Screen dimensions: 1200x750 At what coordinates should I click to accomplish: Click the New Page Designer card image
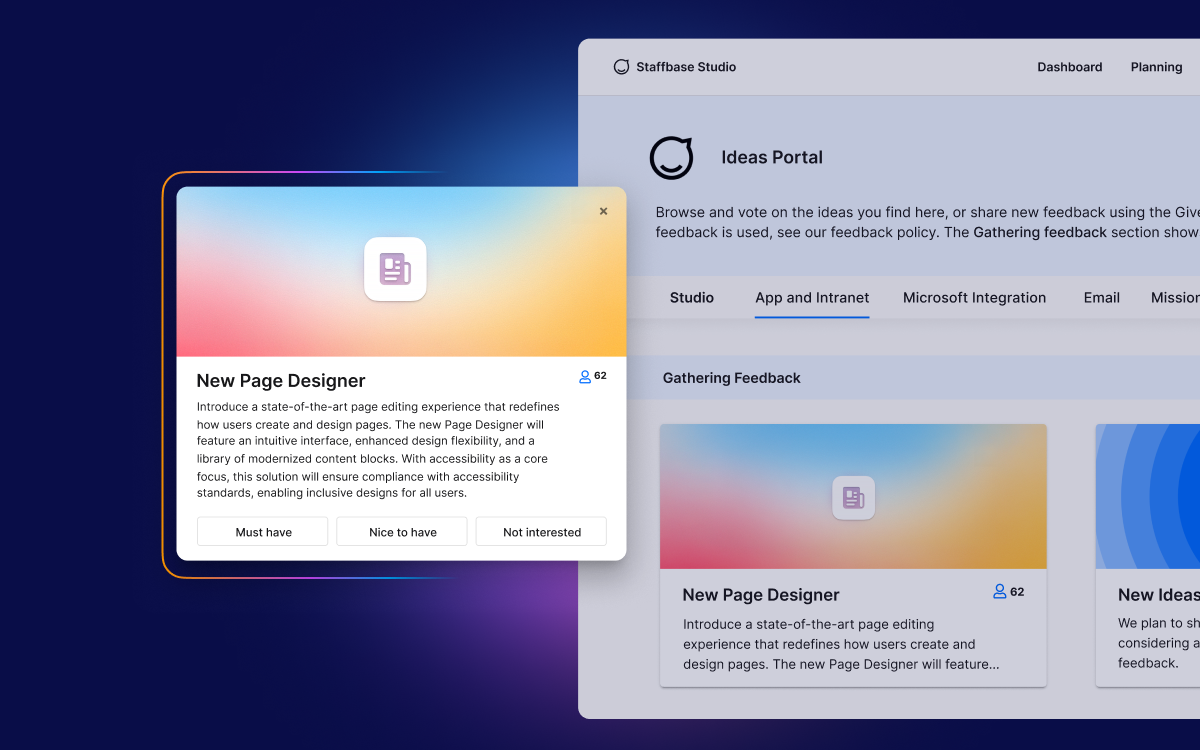pos(853,497)
